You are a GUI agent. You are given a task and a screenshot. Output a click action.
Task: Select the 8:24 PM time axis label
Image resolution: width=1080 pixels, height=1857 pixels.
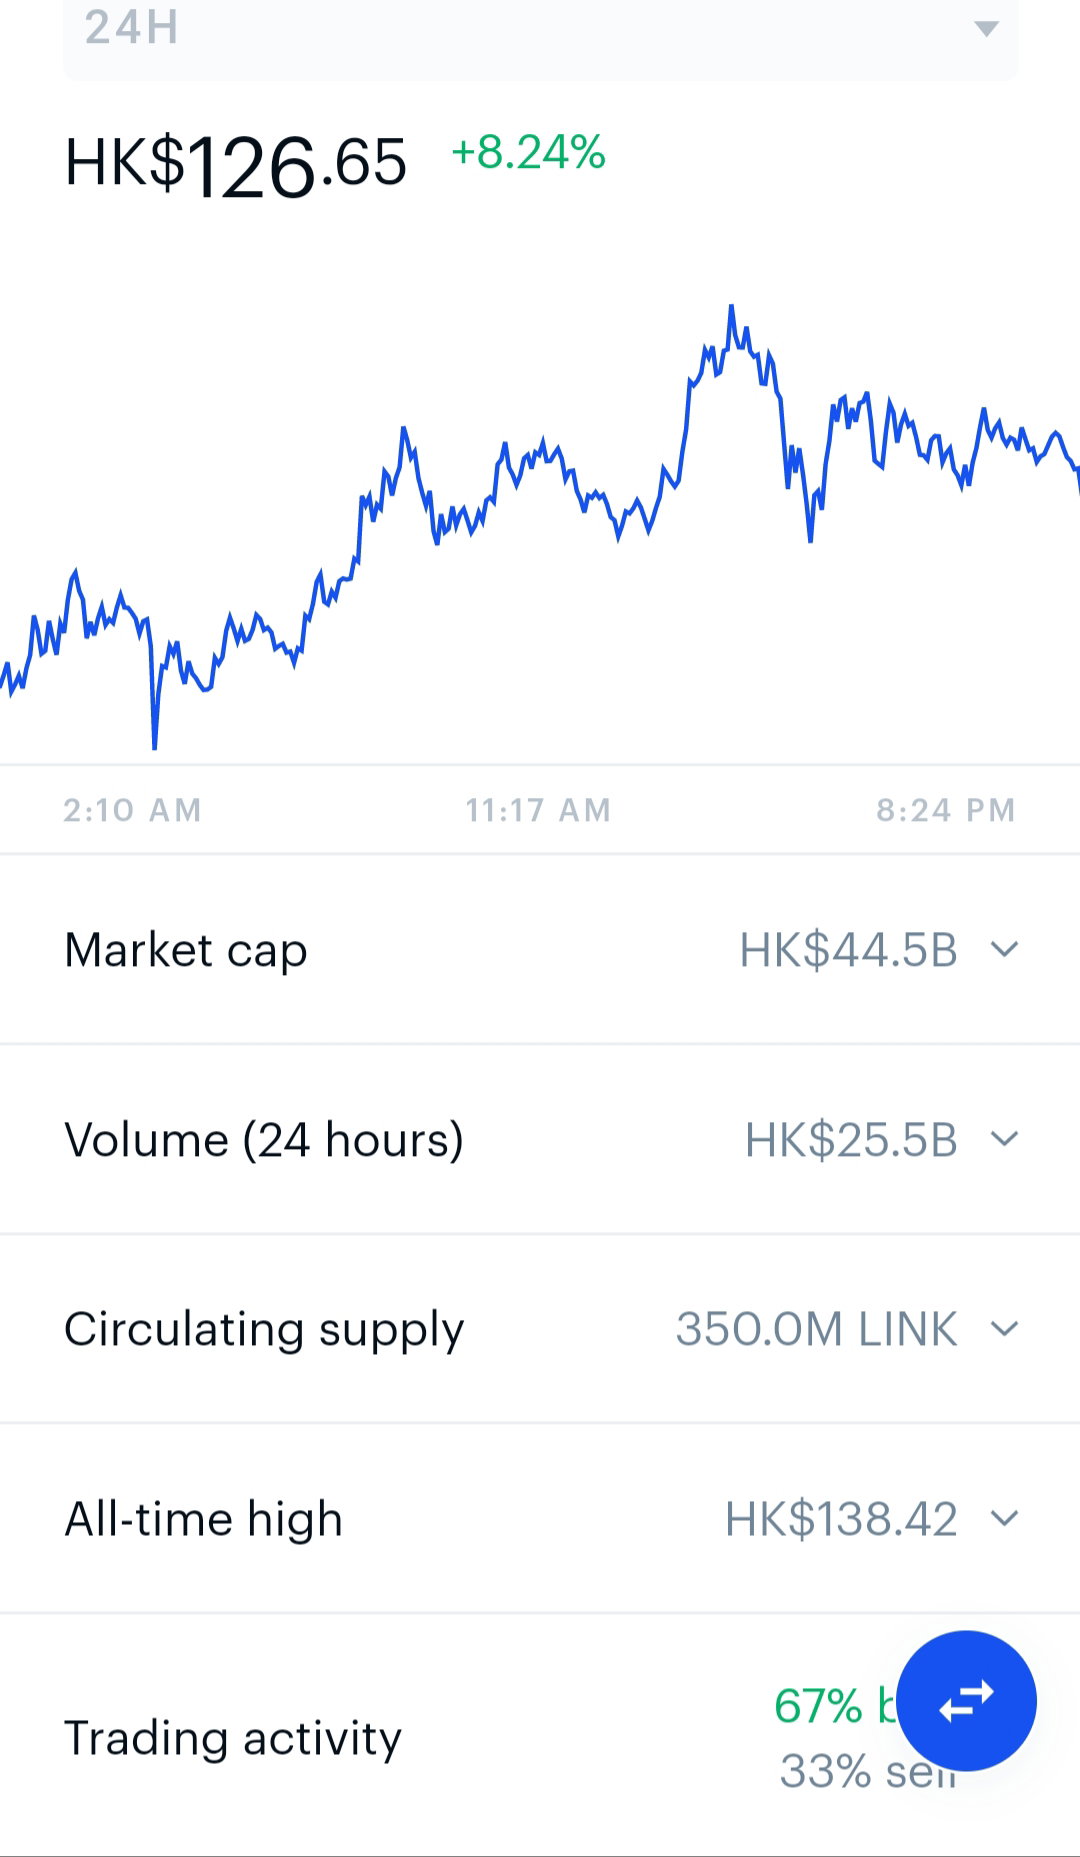click(x=946, y=810)
